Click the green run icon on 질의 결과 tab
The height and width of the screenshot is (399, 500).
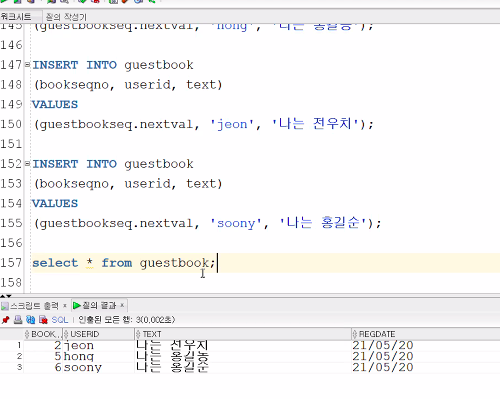tap(77, 305)
